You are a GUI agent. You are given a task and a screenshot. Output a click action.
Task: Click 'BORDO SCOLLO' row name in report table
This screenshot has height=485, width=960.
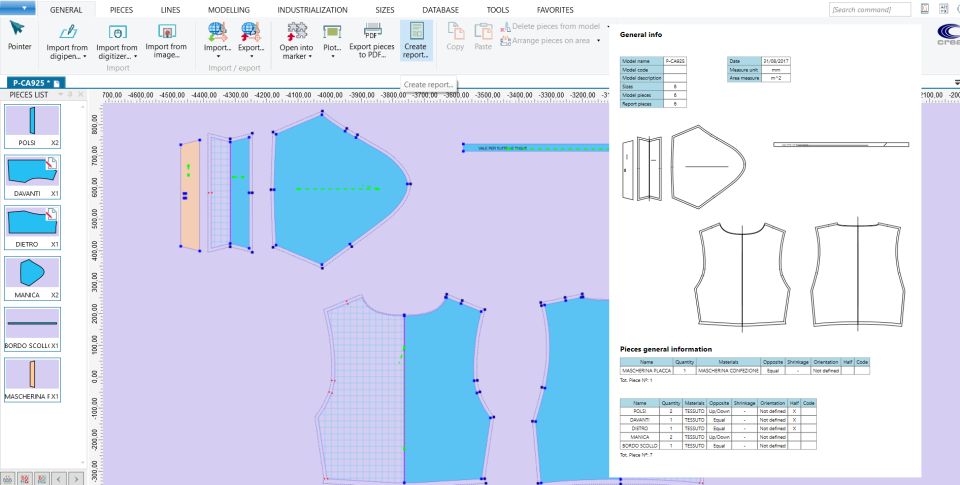point(640,446)
